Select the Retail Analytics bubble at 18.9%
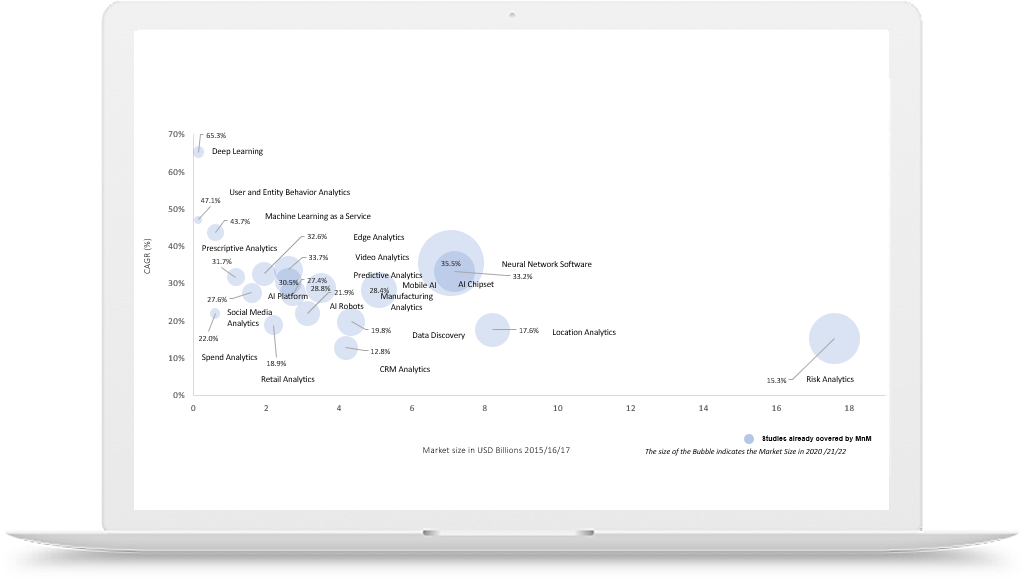Viewport: 1024px width, 579px height. click(x=273, y=325)
